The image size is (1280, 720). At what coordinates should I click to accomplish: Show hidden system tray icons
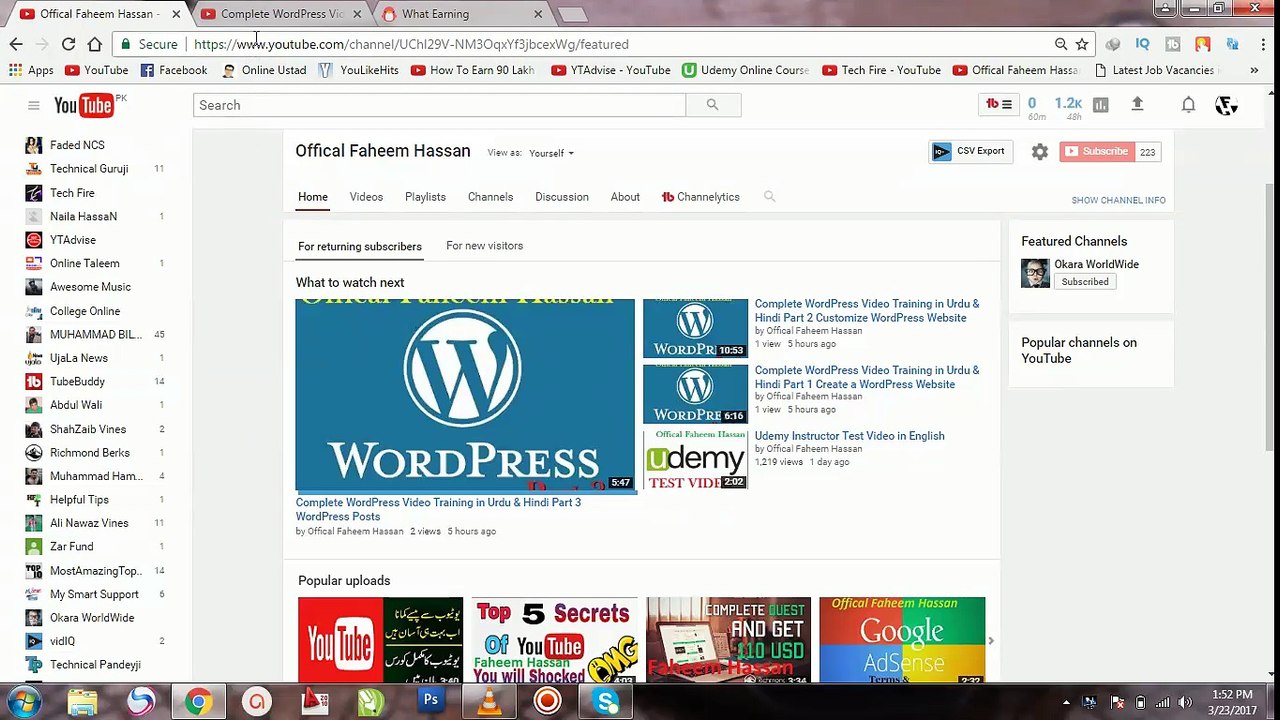tap(1066, 702)
